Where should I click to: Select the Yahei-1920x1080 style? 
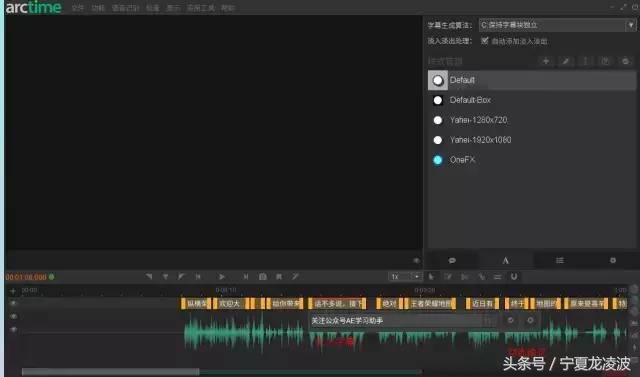point(532,140)
